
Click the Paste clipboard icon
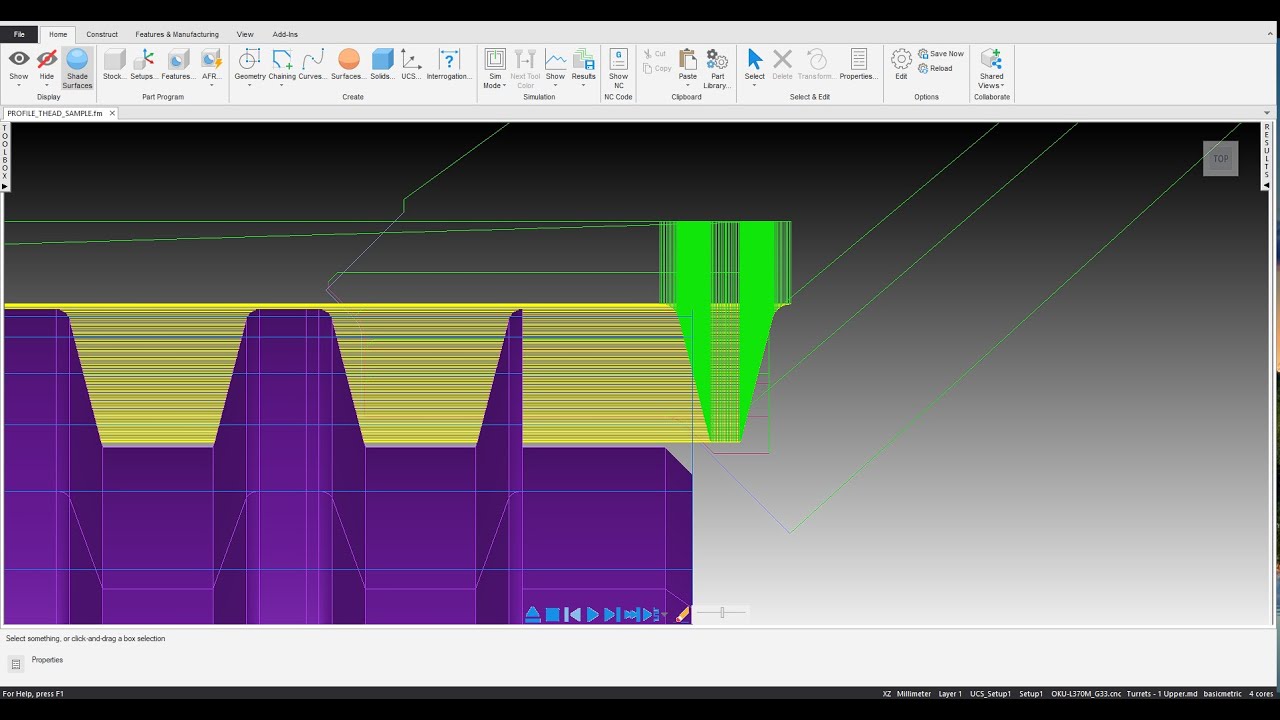pyautogui.click(x=688, y=60)
